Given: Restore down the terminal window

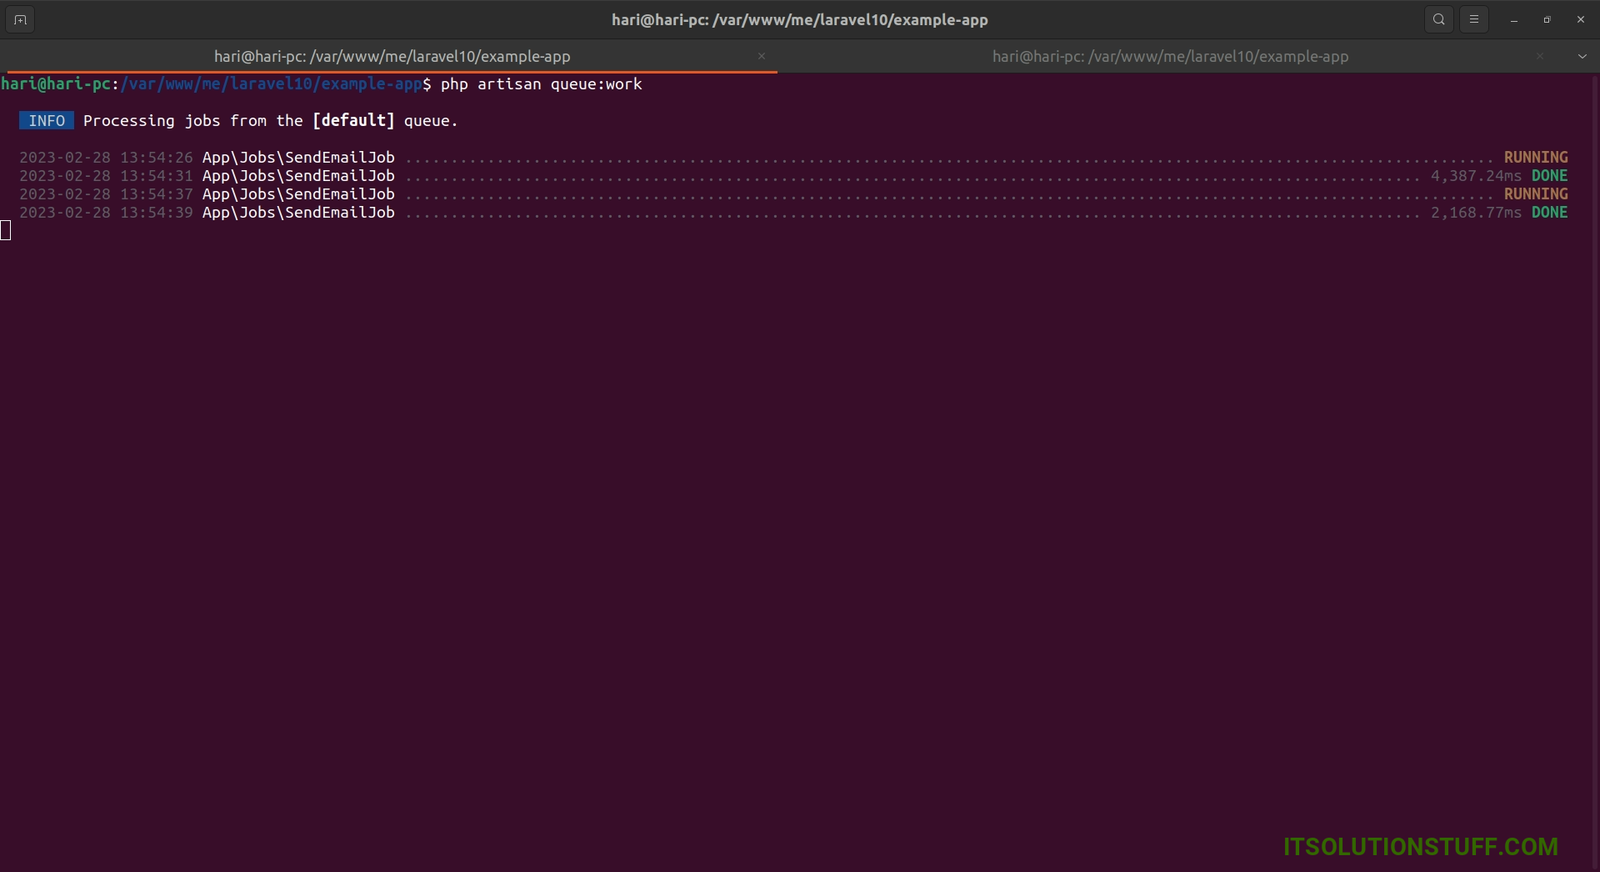Looking at the screenshot, I should [1547, 20].
